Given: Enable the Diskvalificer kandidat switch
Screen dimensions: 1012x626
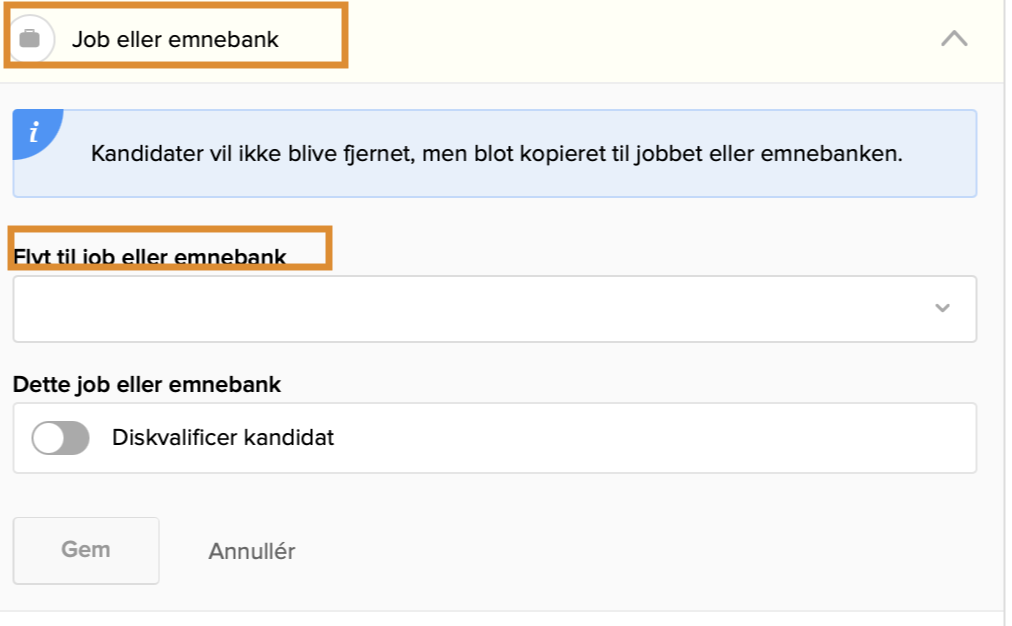Looking at the screenshot, I should pos(60,438).
